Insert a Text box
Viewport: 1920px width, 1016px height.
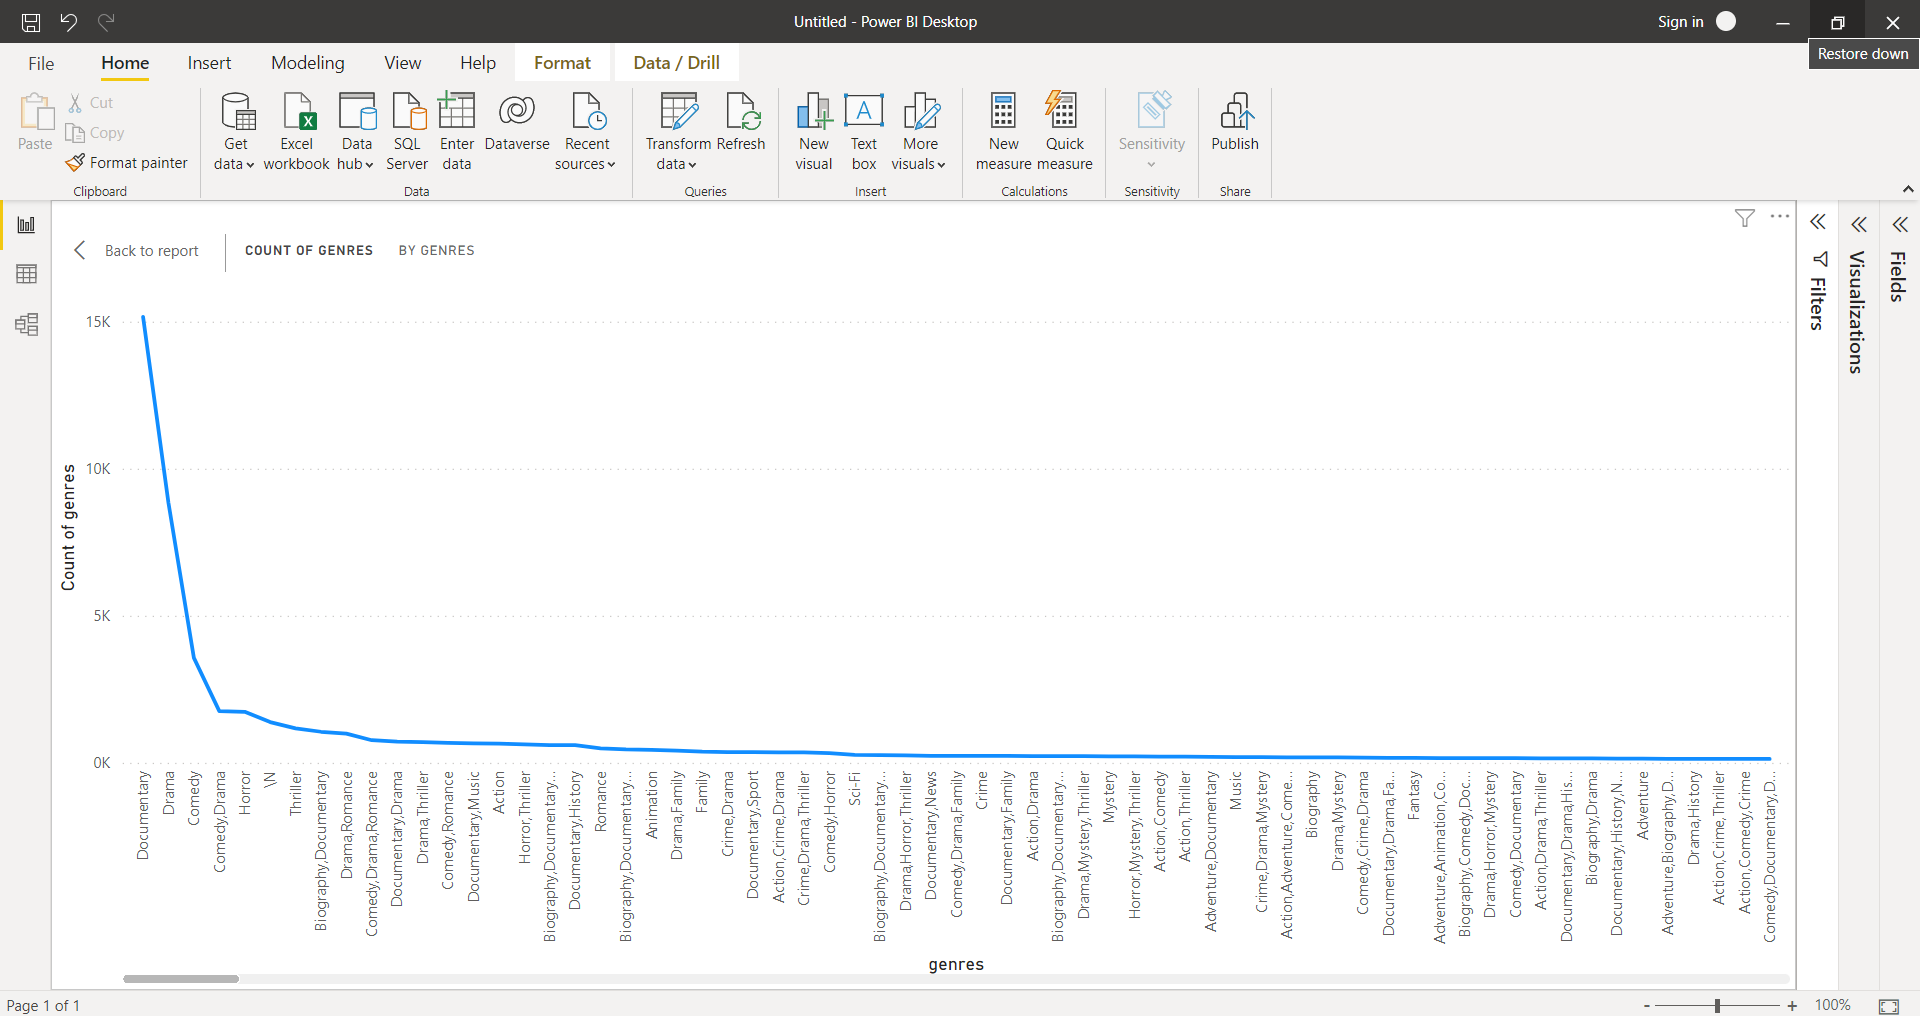863,130
